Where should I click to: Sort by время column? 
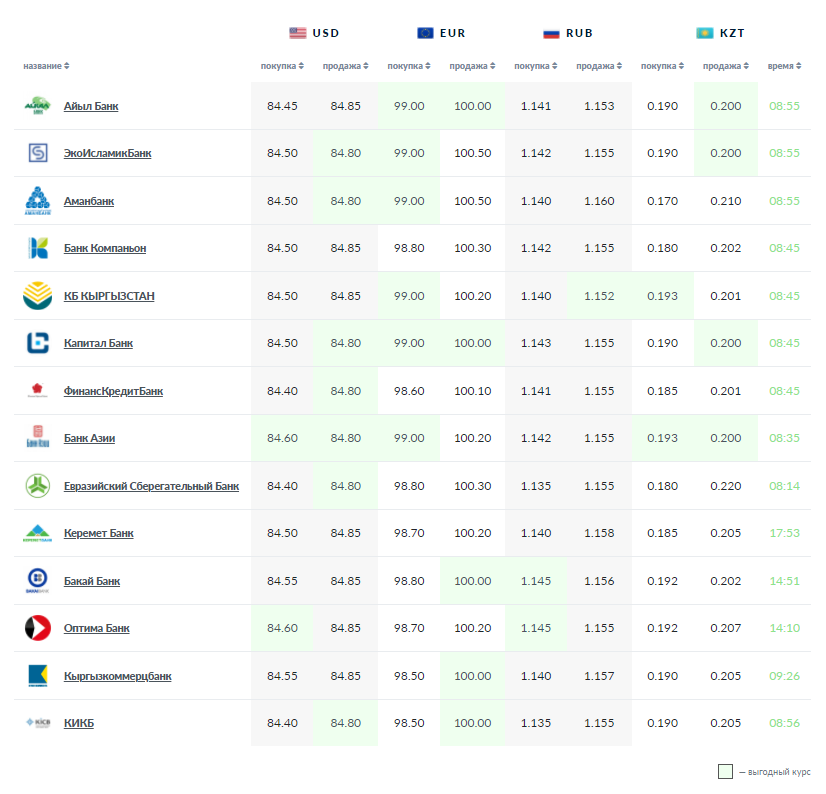coord(784,66)
